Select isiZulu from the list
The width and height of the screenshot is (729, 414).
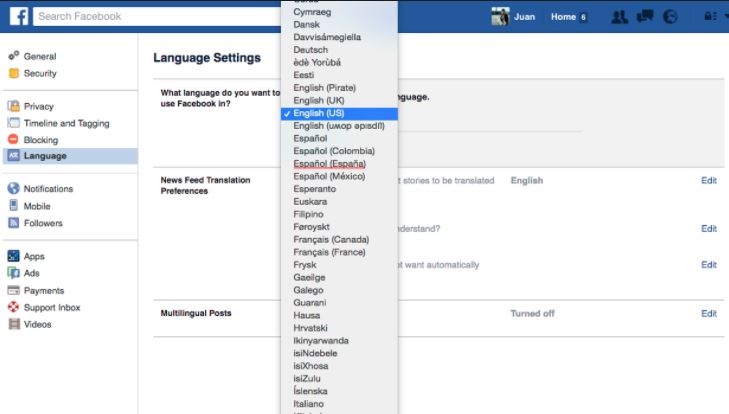(x=307, y=379)
